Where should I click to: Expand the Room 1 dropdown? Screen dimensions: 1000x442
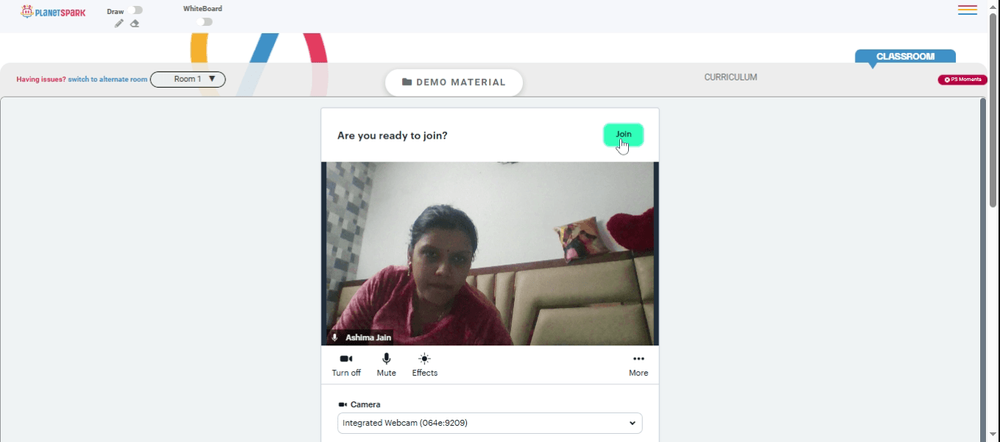[x=188, y=80]
